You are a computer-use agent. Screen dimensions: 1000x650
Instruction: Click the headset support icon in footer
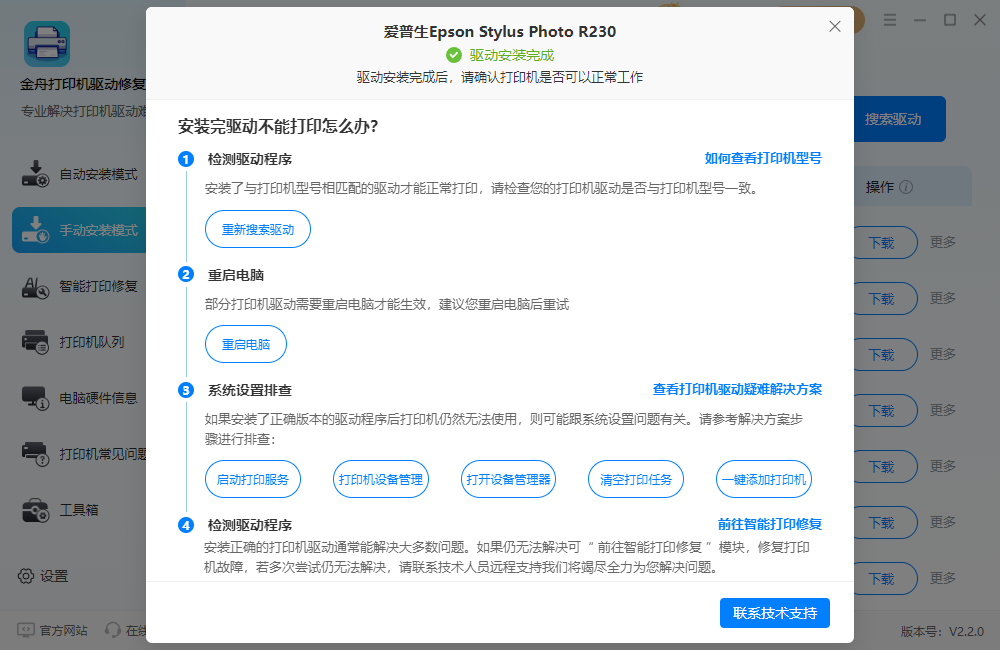point(113,630)
